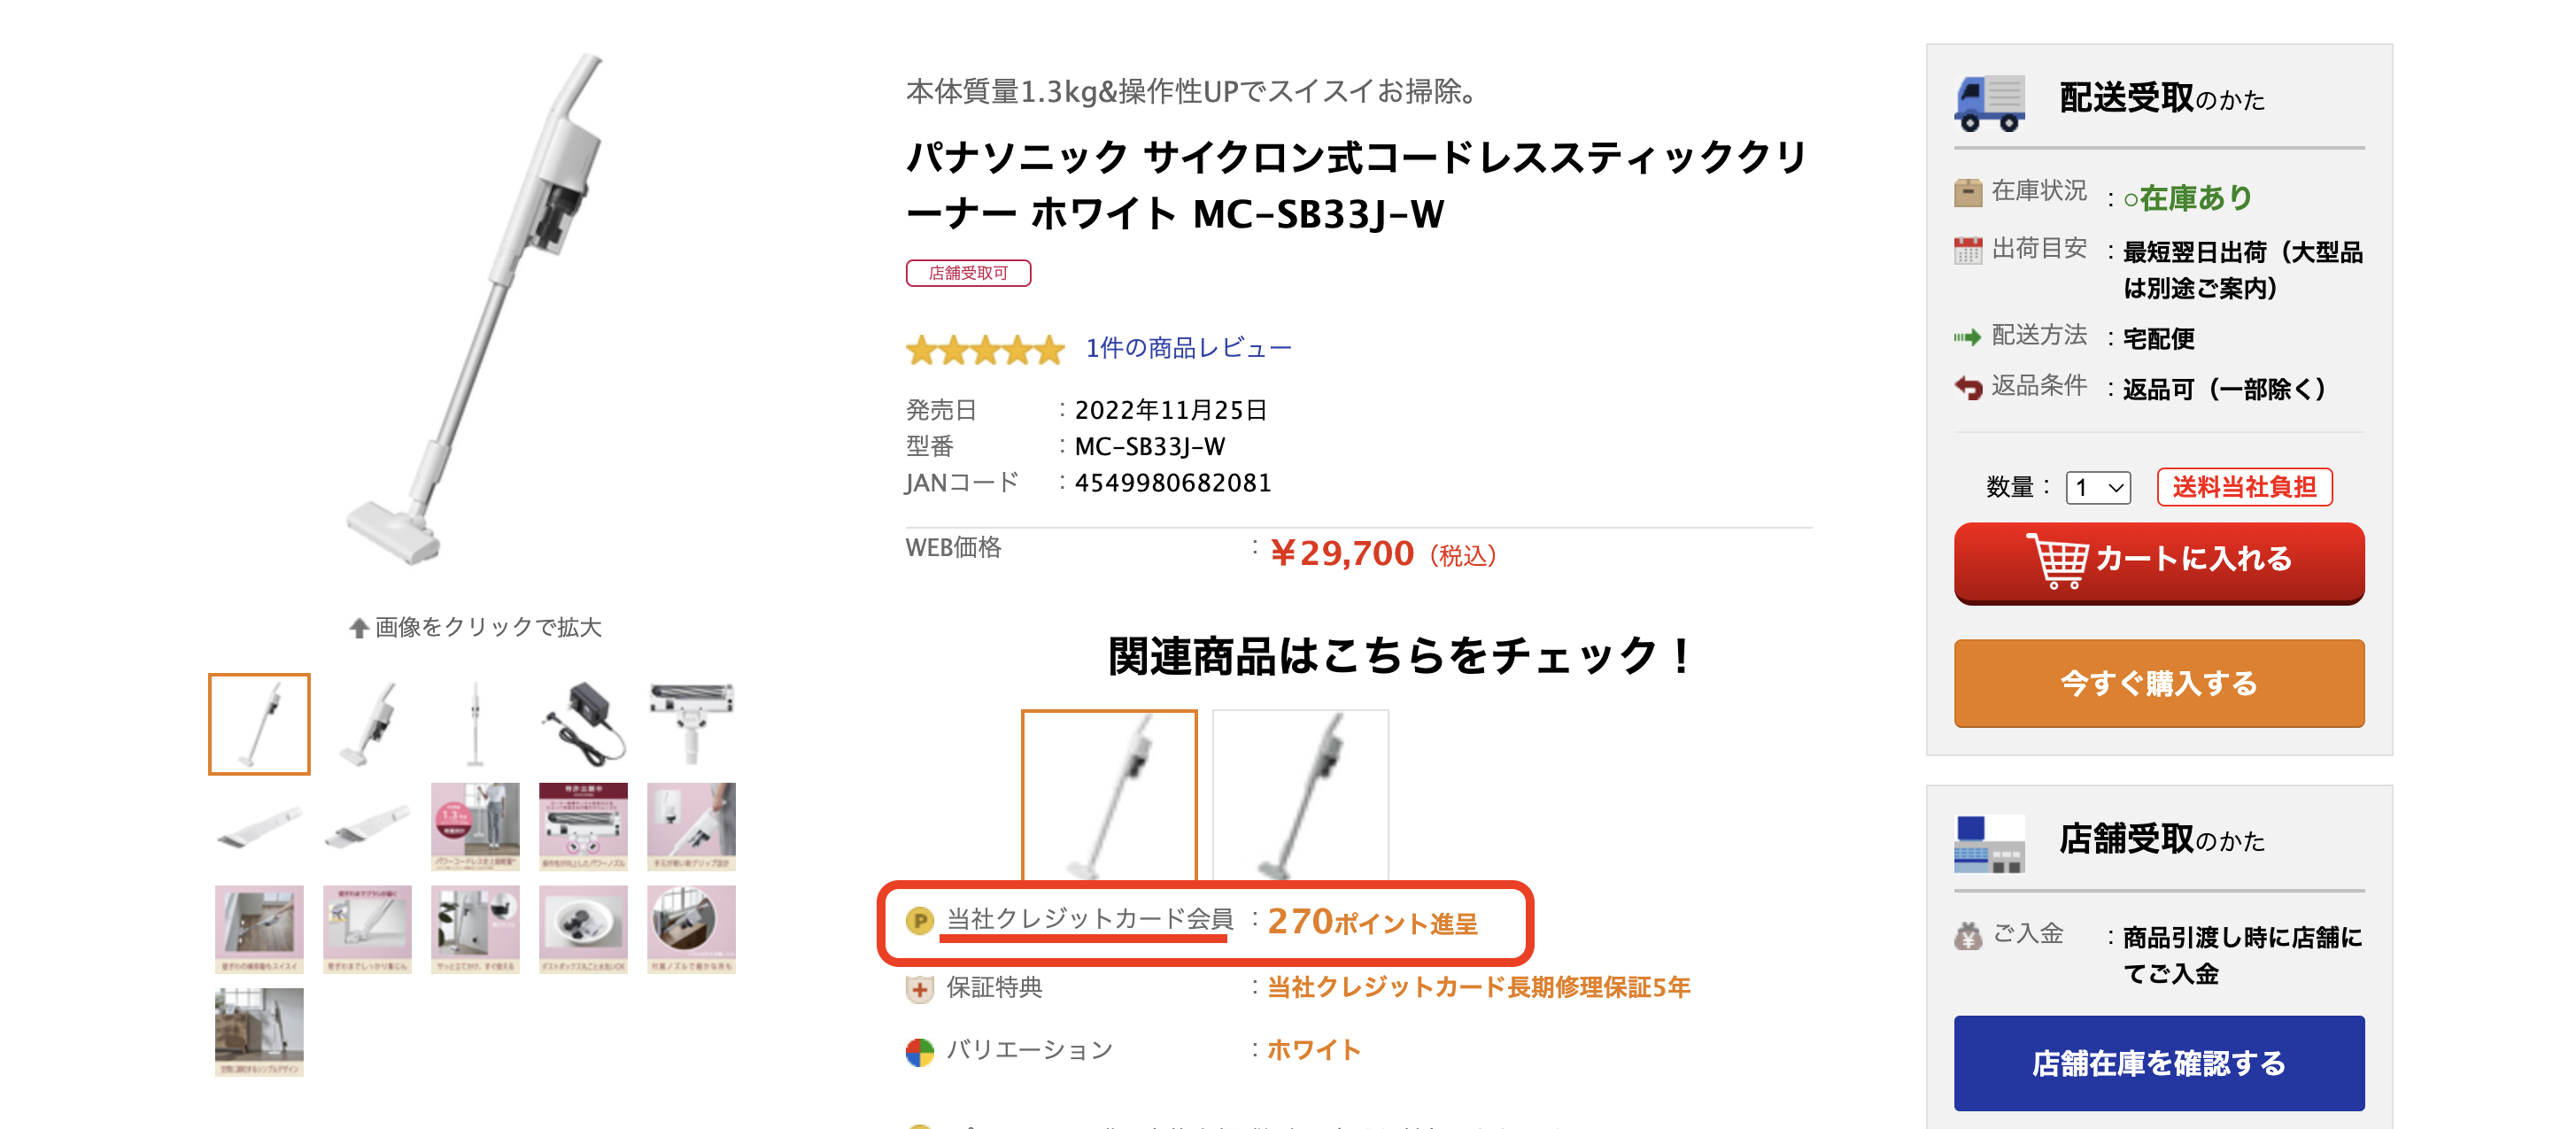
Task: Add item with カートに入れる button
Action: (2158, 561)
